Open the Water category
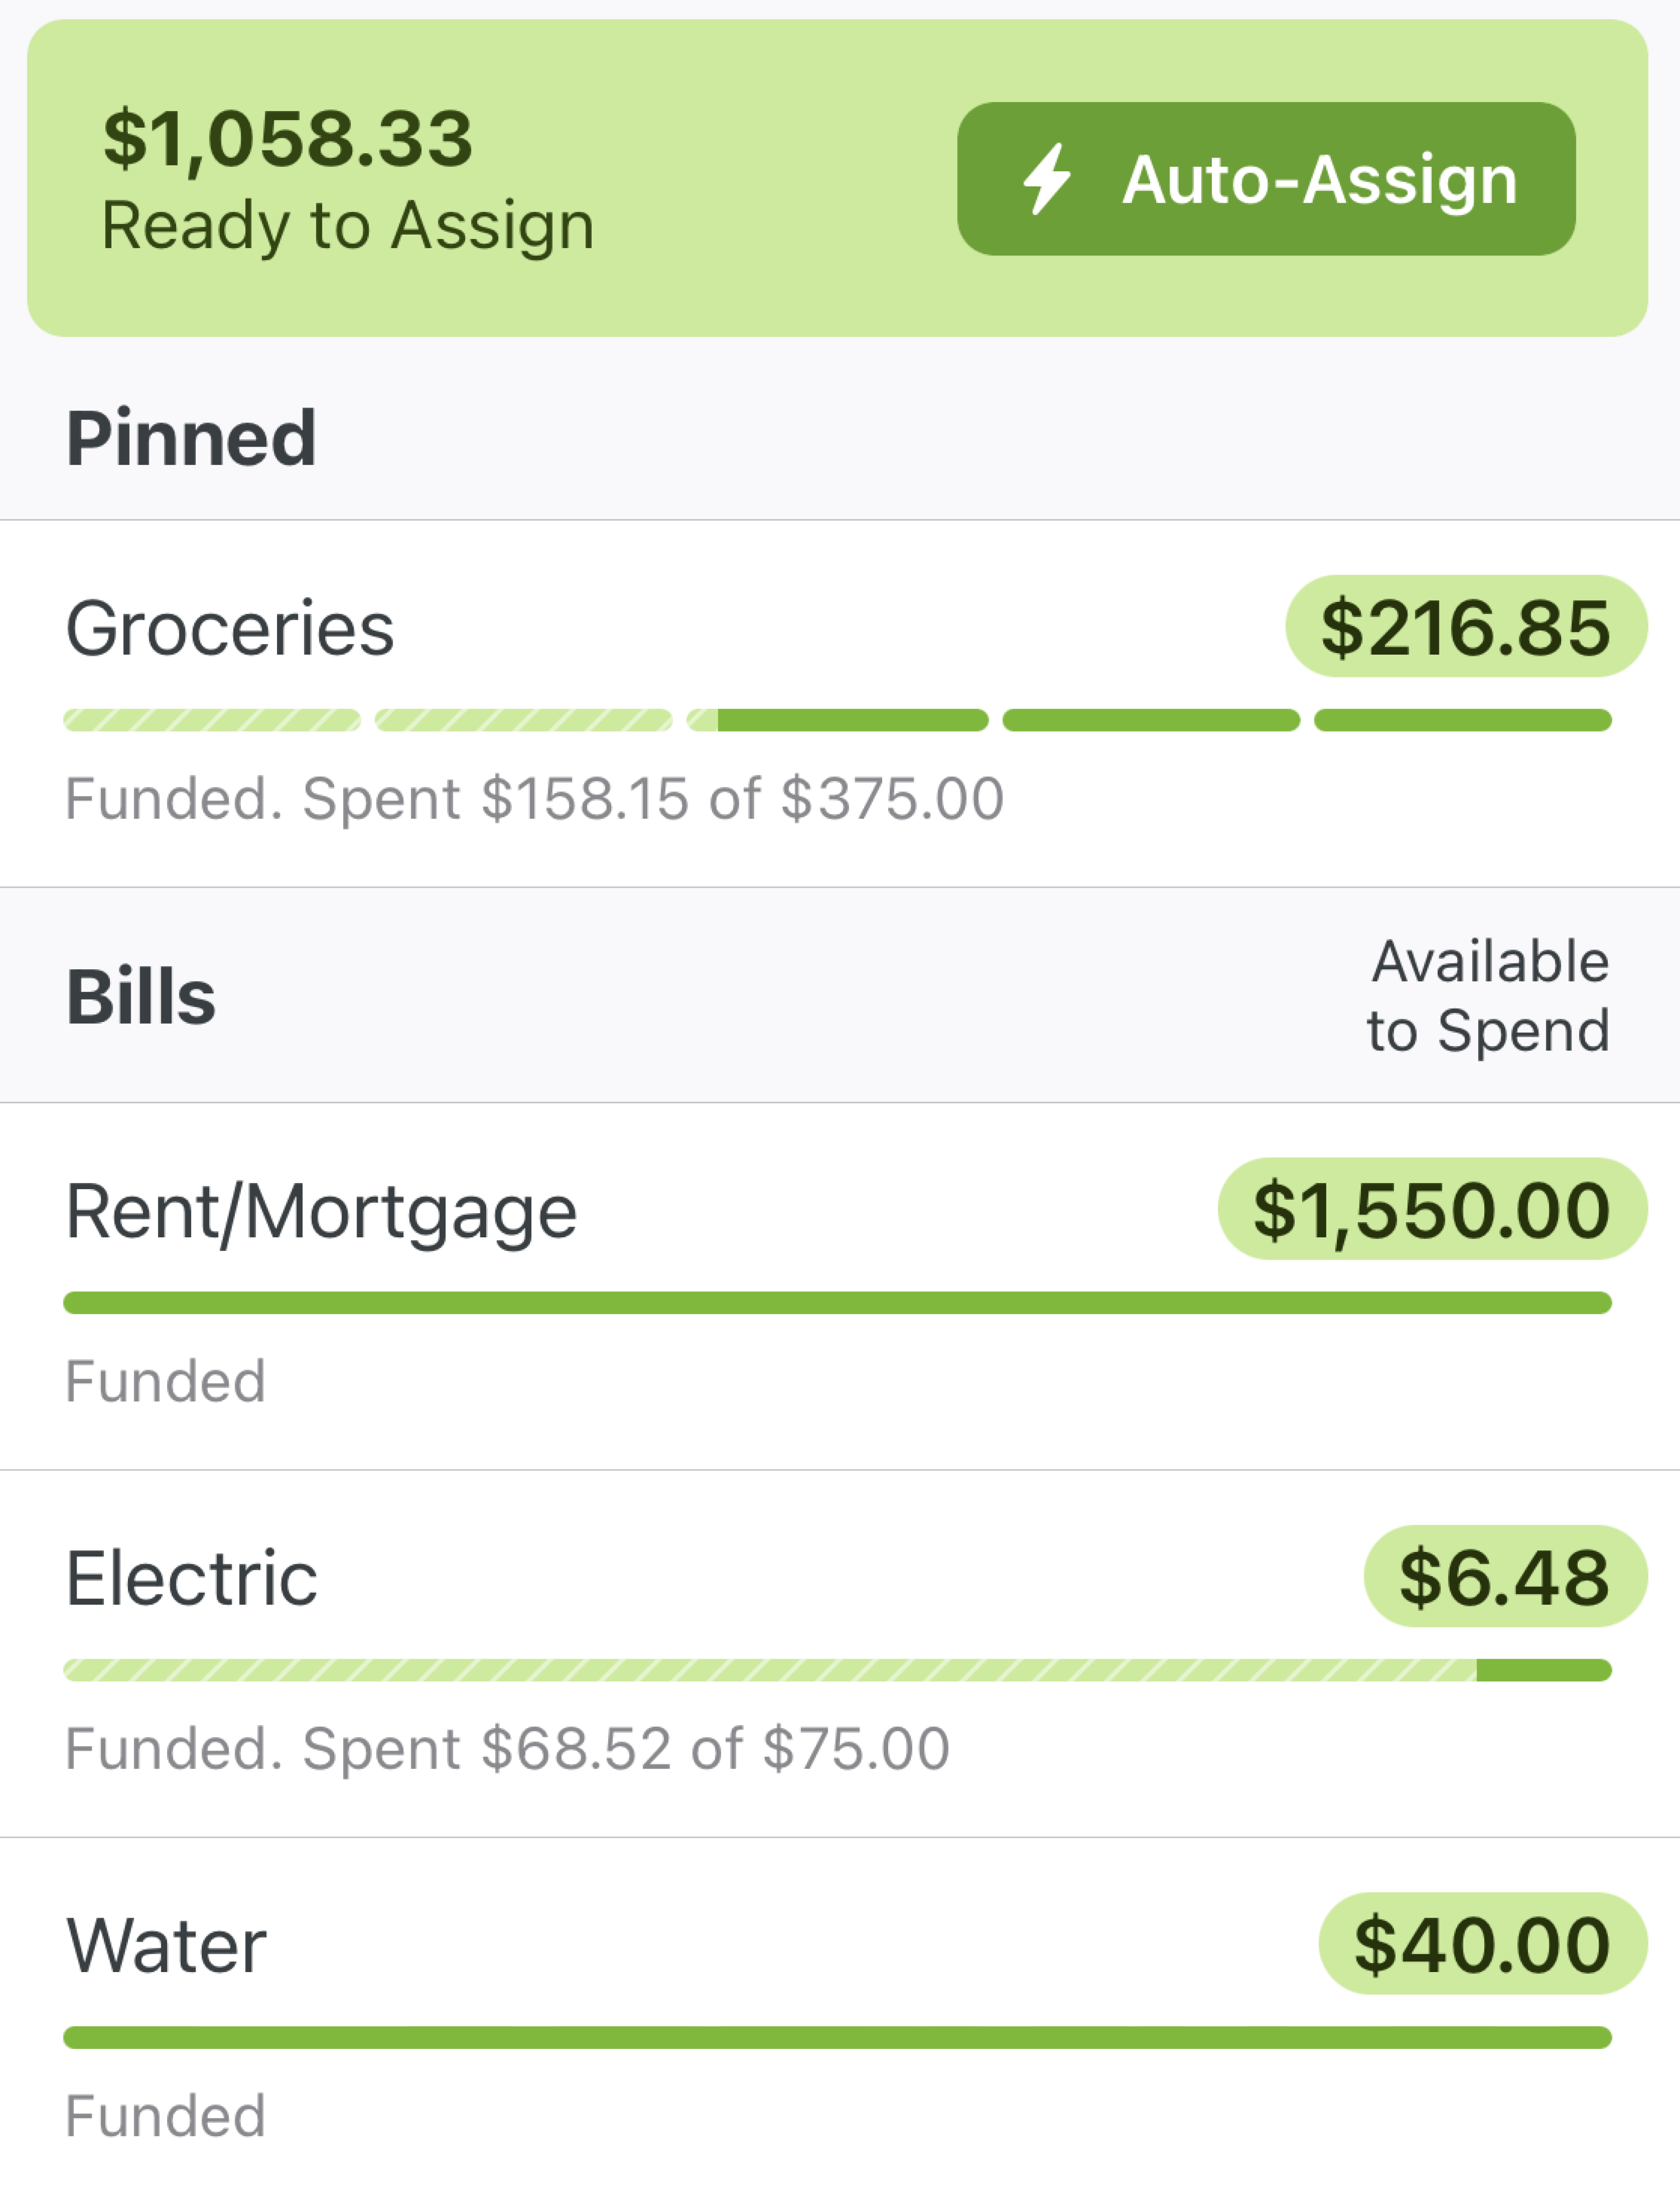This screenshot has height=2196, width=1680. click(x=166, y=1945)
